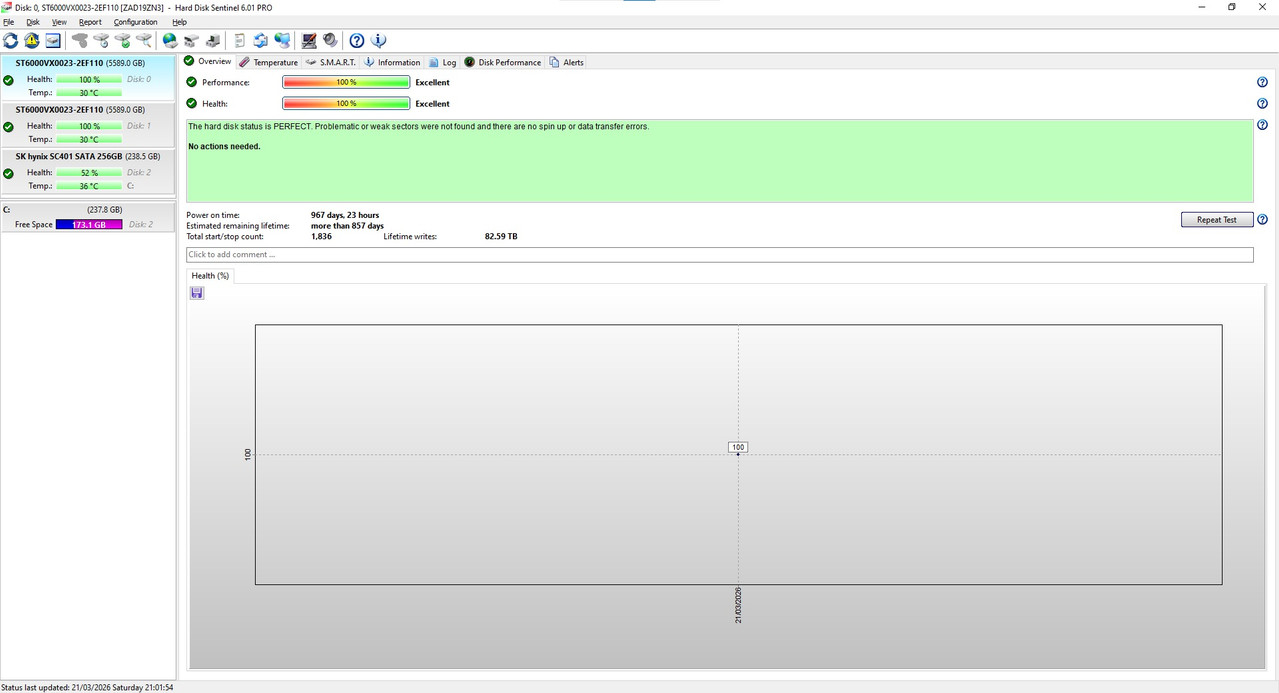Click the document report toolbar icon
This screenshot has width=1279, height=693.
(240, 40)
